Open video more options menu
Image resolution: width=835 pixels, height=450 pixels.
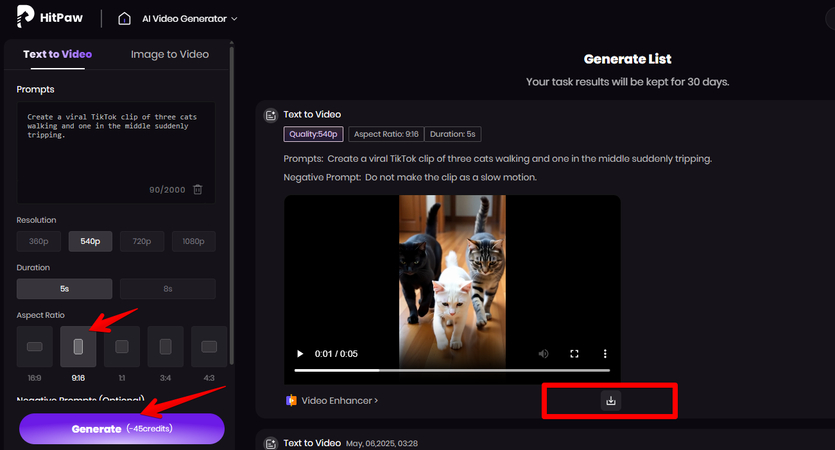pos(605,354)
